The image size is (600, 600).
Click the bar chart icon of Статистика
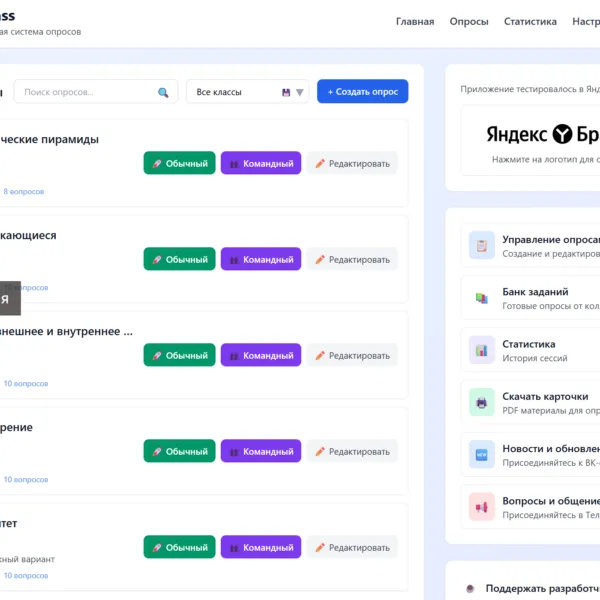coord(482,350)
